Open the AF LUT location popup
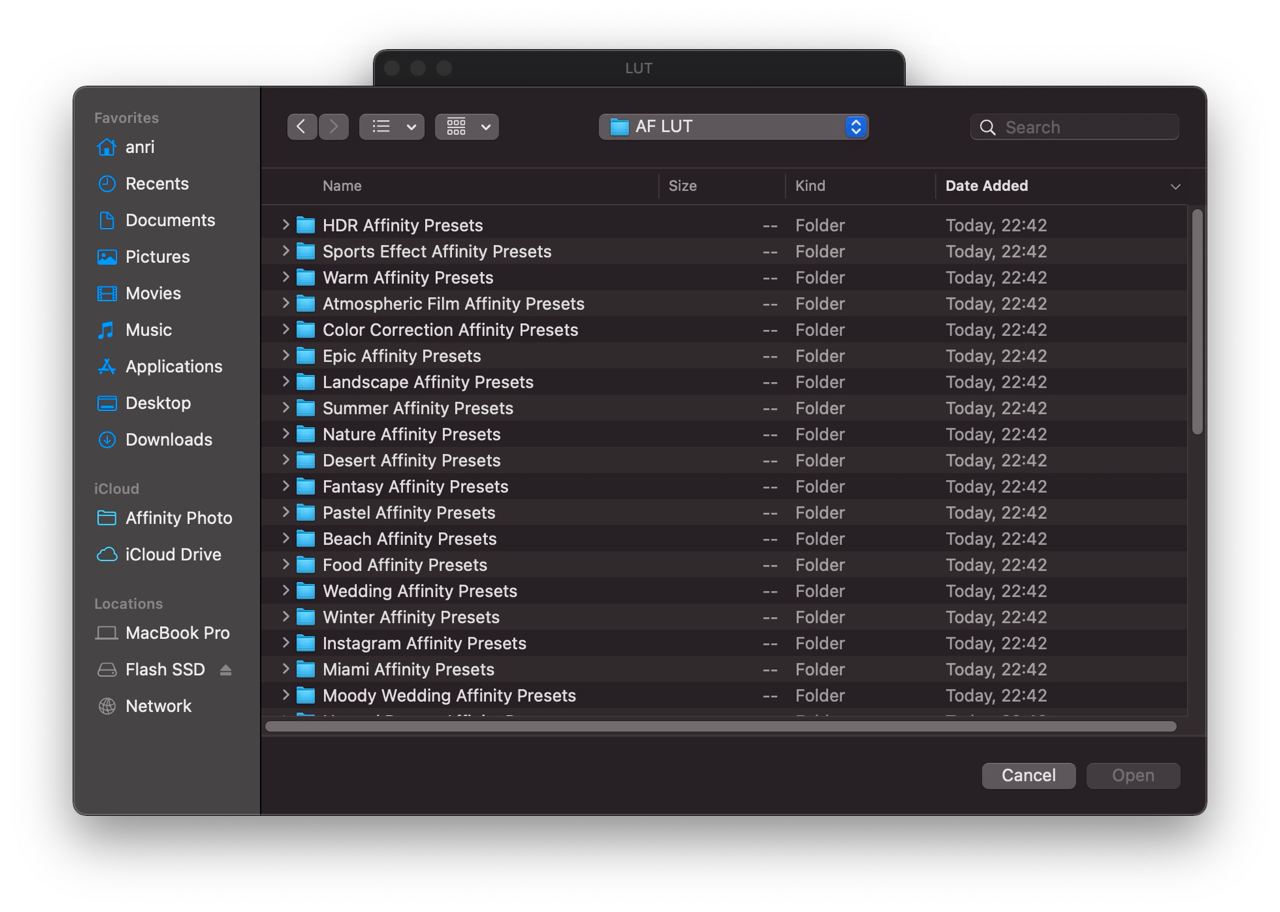The image size is (1280, 912). pos(734,127)
